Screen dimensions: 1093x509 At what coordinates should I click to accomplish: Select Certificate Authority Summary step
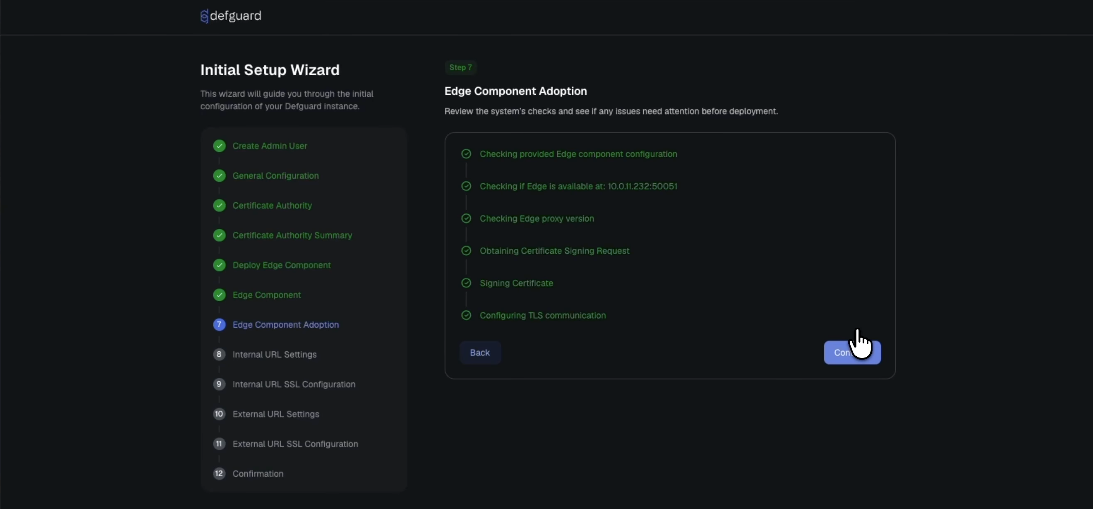coord(292,235)
